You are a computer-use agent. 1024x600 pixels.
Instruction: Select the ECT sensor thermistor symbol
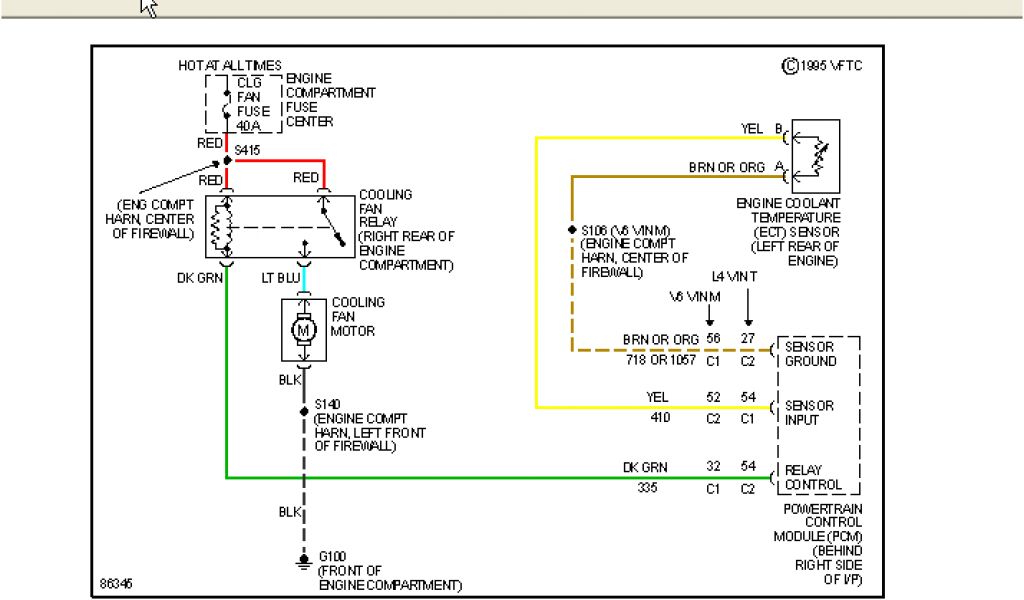pos(816,156)
